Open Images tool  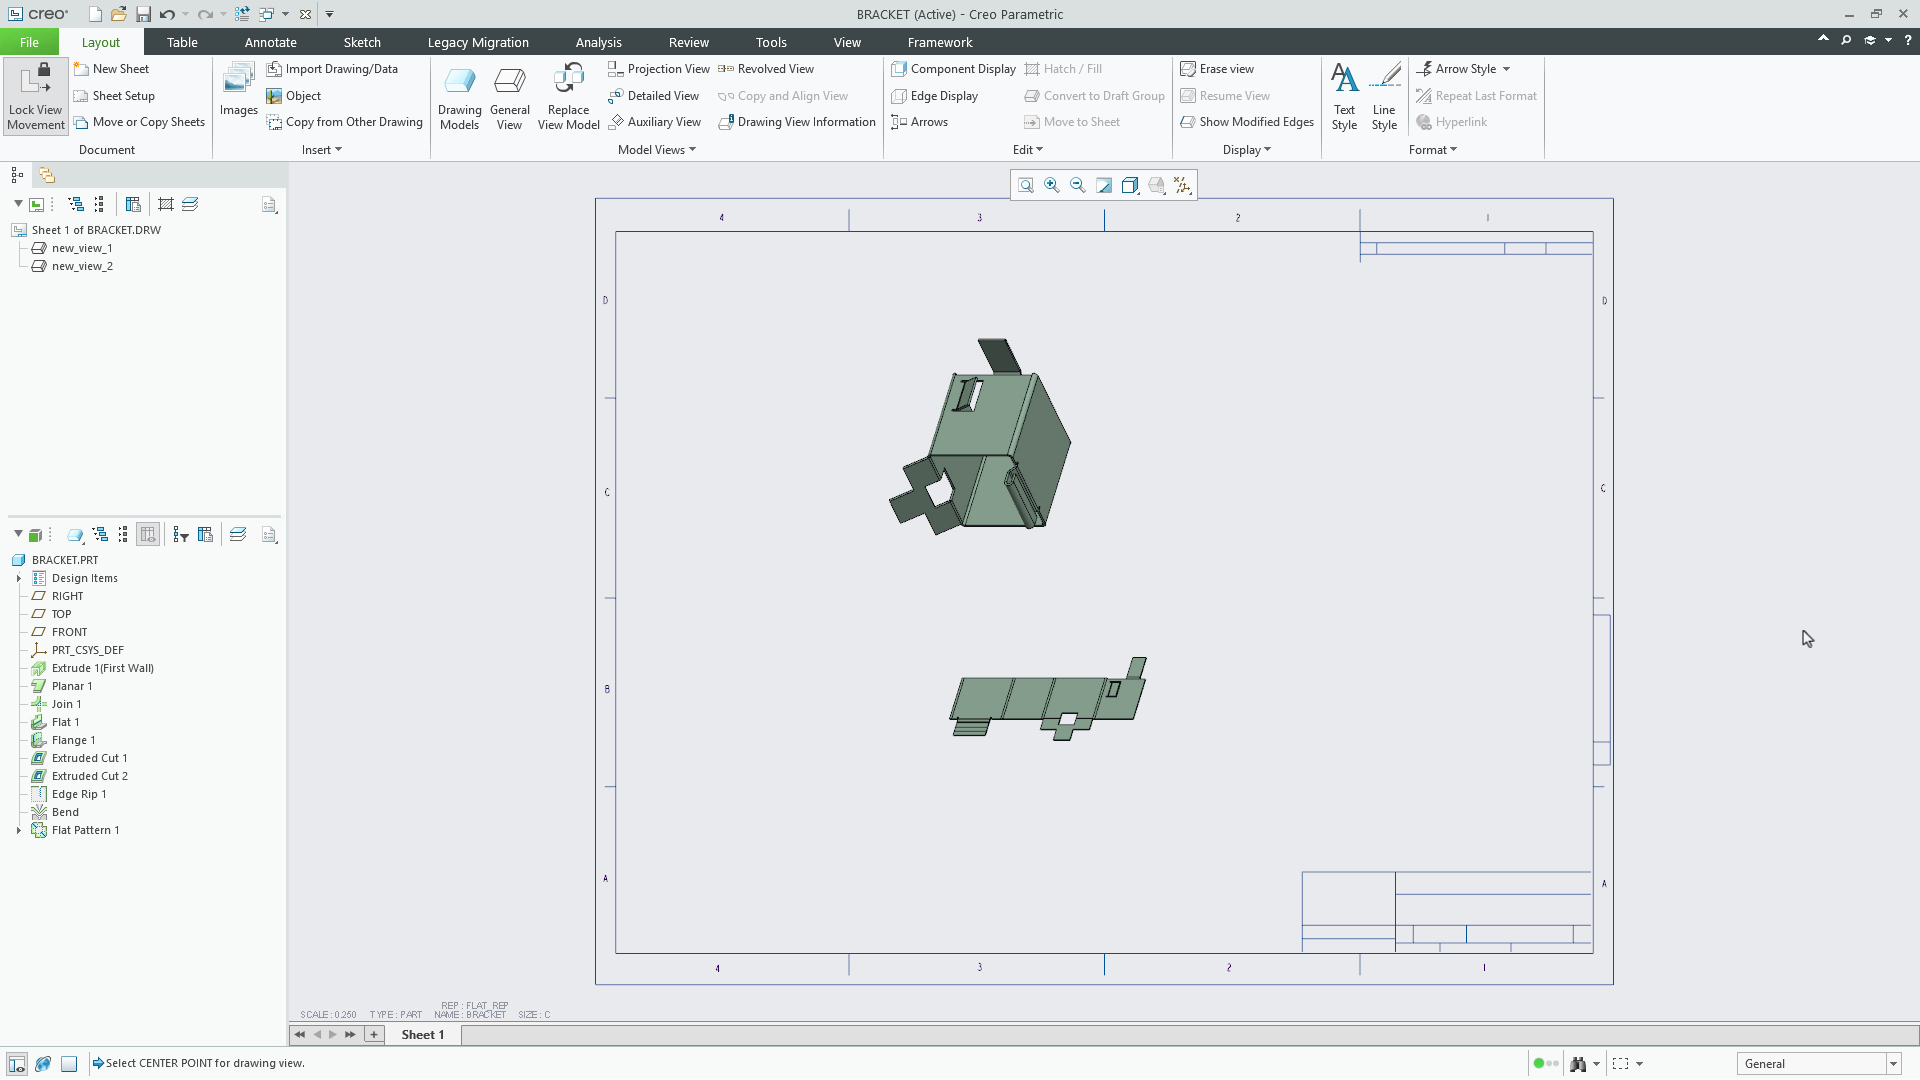point(239,90)
